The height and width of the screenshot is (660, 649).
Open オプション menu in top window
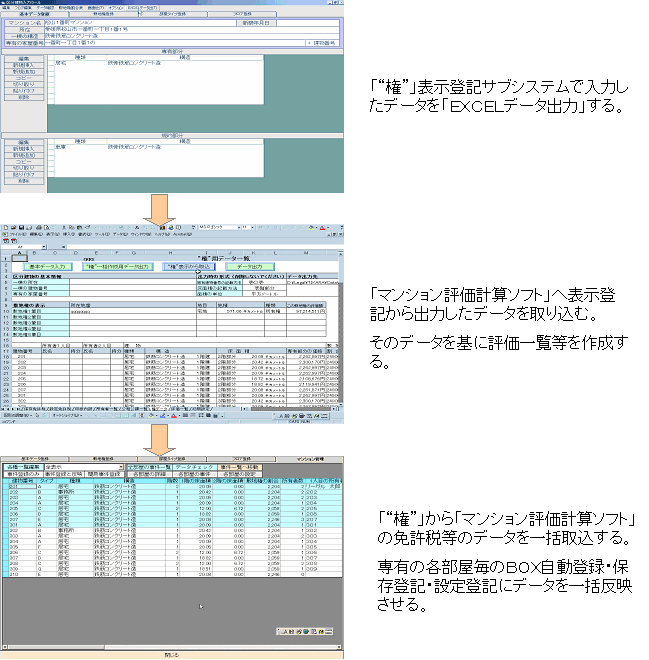(x=115, y=8)
